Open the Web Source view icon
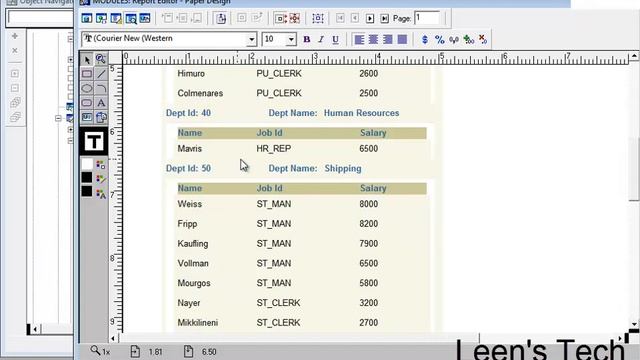 point(101,18)
